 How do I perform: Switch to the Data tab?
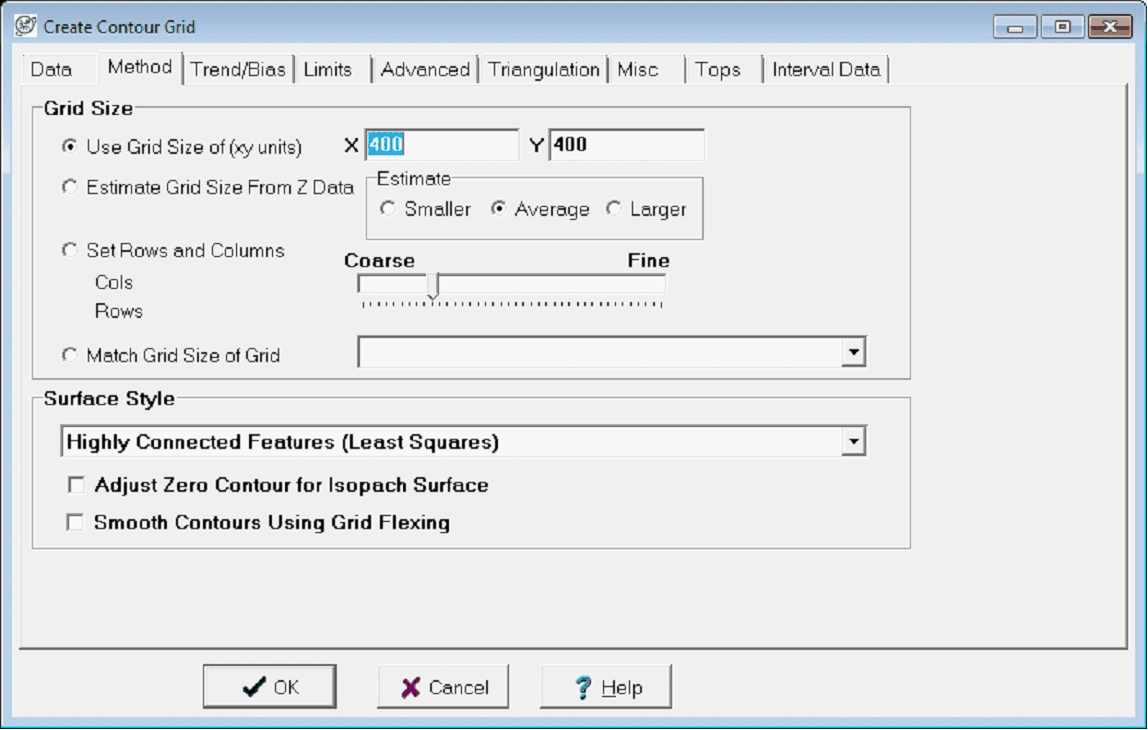click(51, 70)
